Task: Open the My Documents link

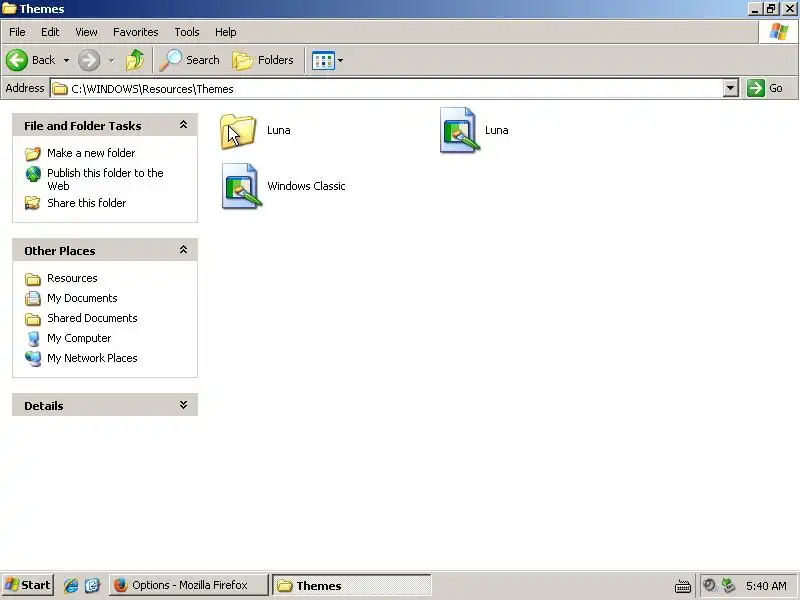Action: (82, 298)
